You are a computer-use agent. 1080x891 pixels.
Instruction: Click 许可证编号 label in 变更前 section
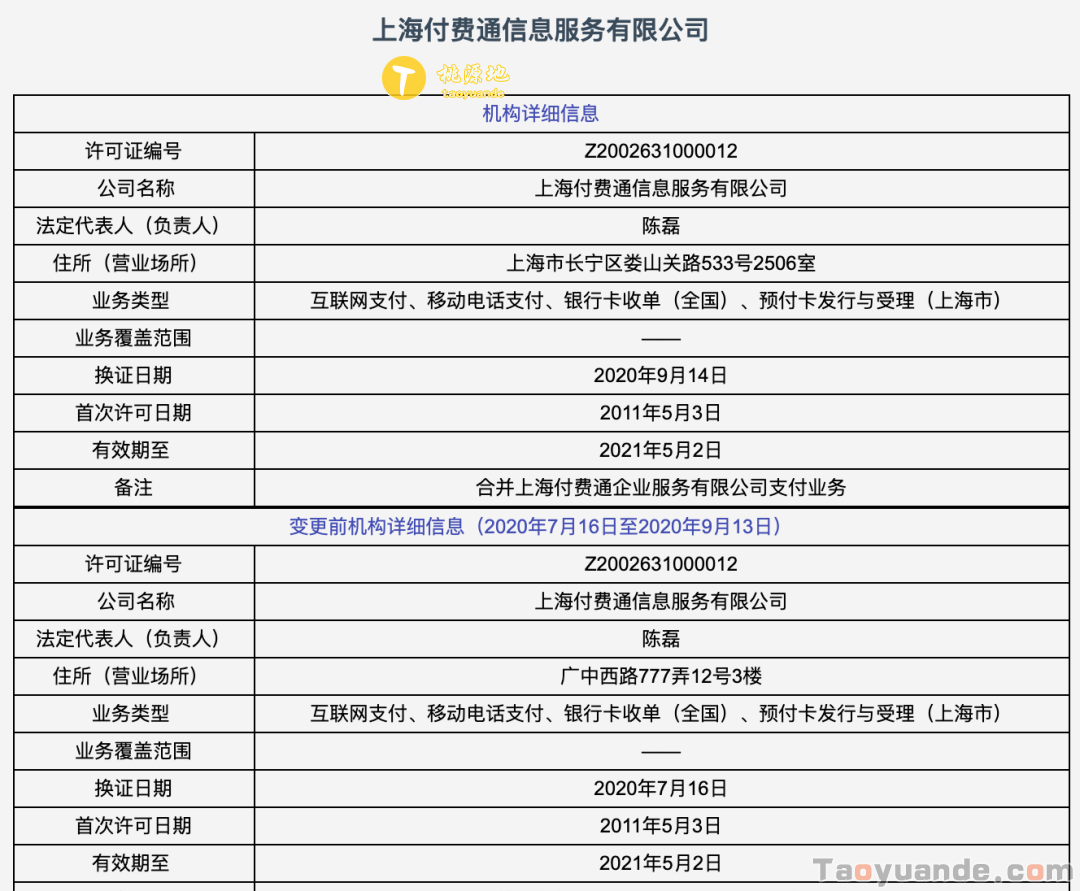tap(134, 565)
